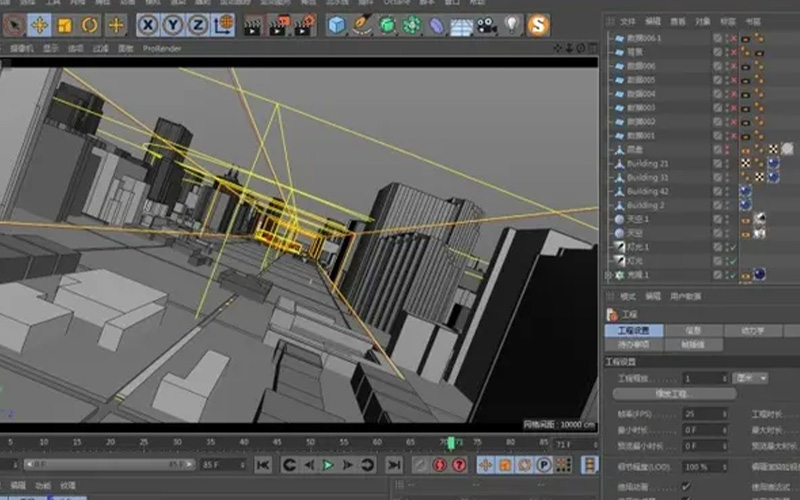Select the 背景 object row
800x500 pixels.
click(x=635, y=52)
